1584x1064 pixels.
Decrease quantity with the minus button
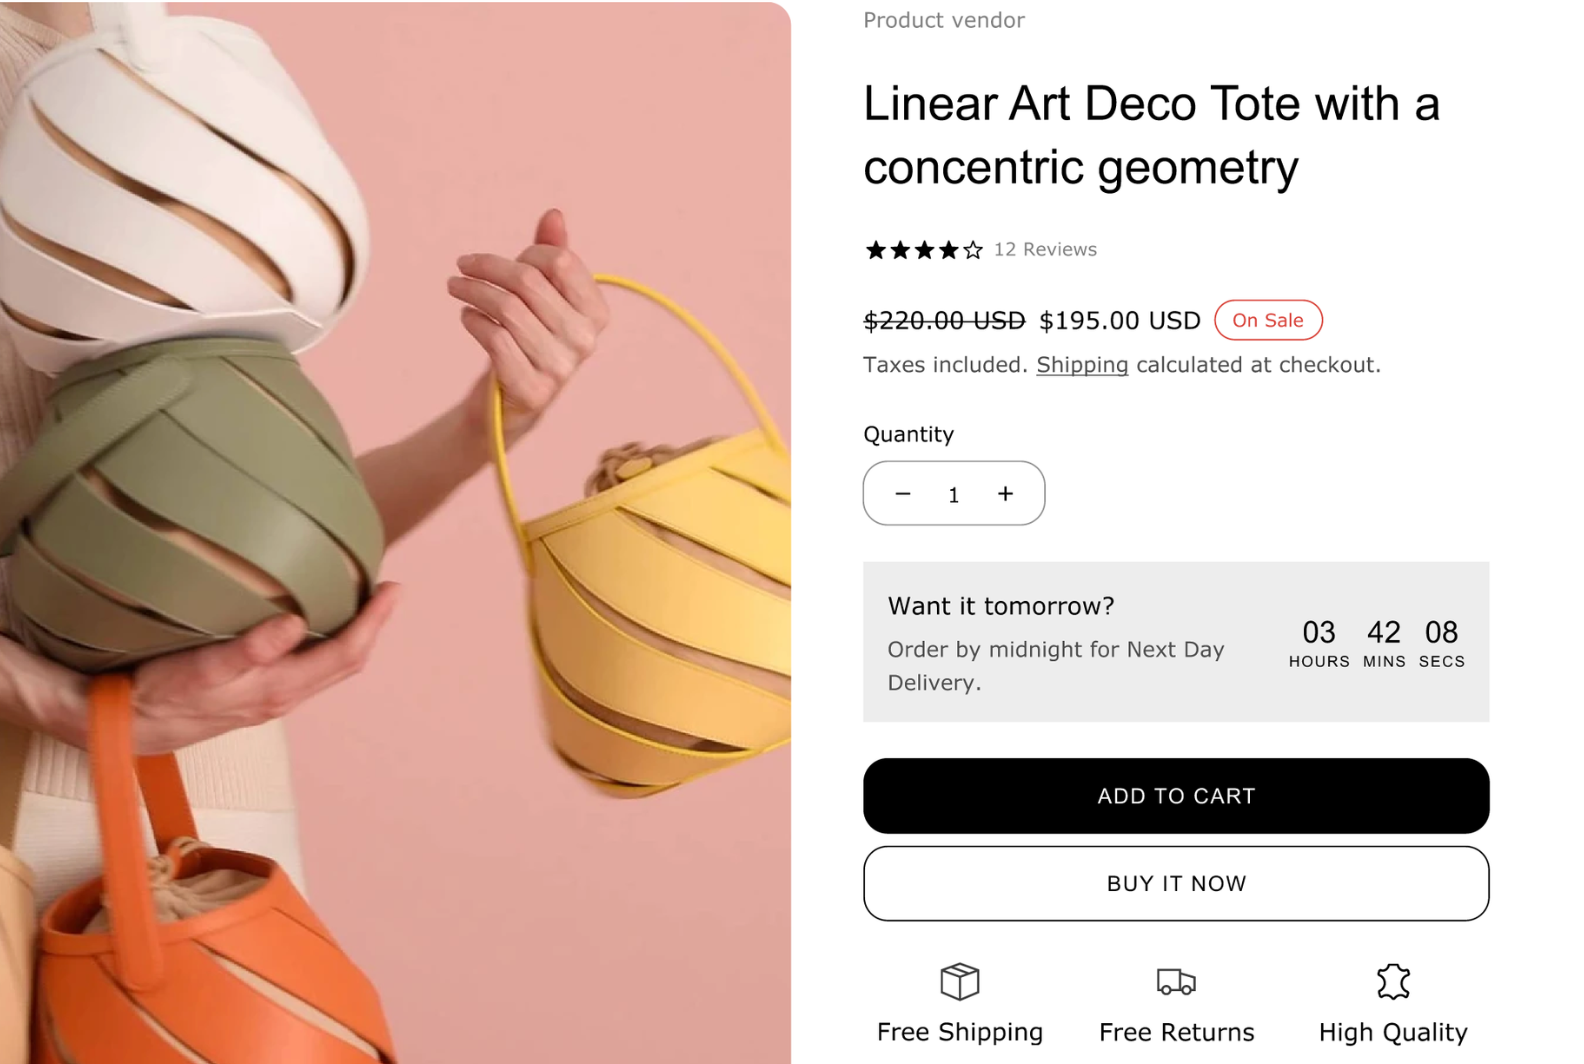click(903, 494)
